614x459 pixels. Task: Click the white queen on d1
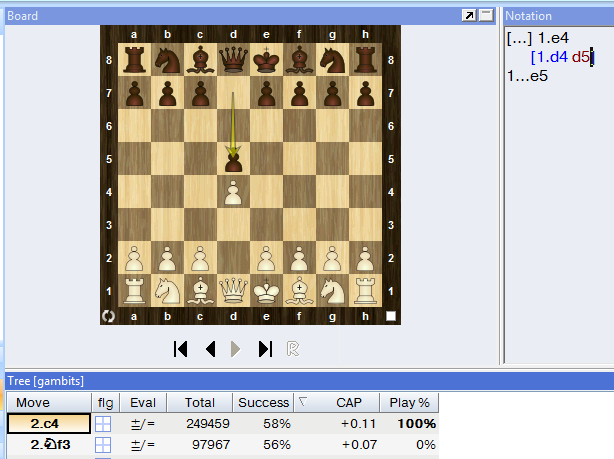(x=233, y=291)
